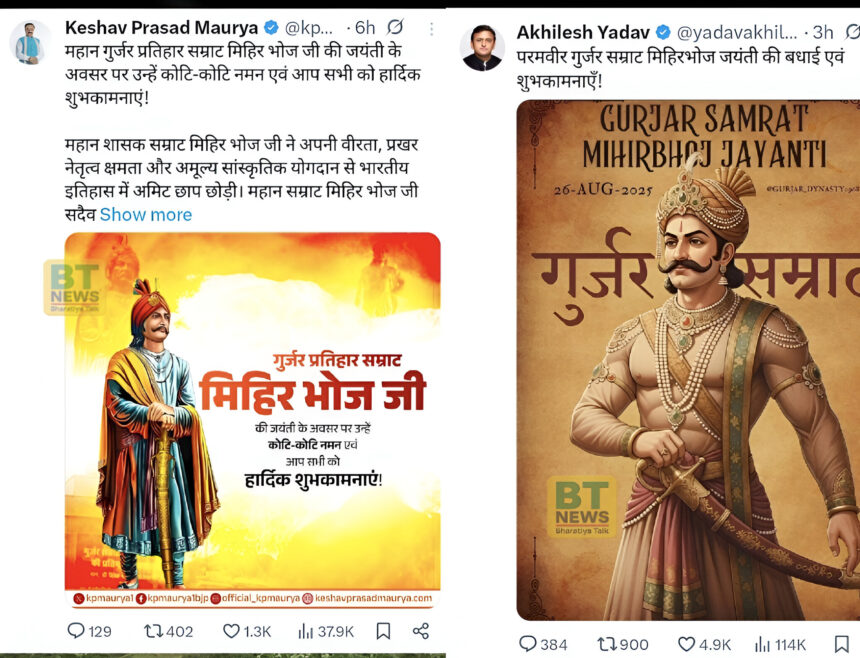860x658 pixels.
Task: Repost Keshav Prasad Maurya's tweet
Action: 152,631
